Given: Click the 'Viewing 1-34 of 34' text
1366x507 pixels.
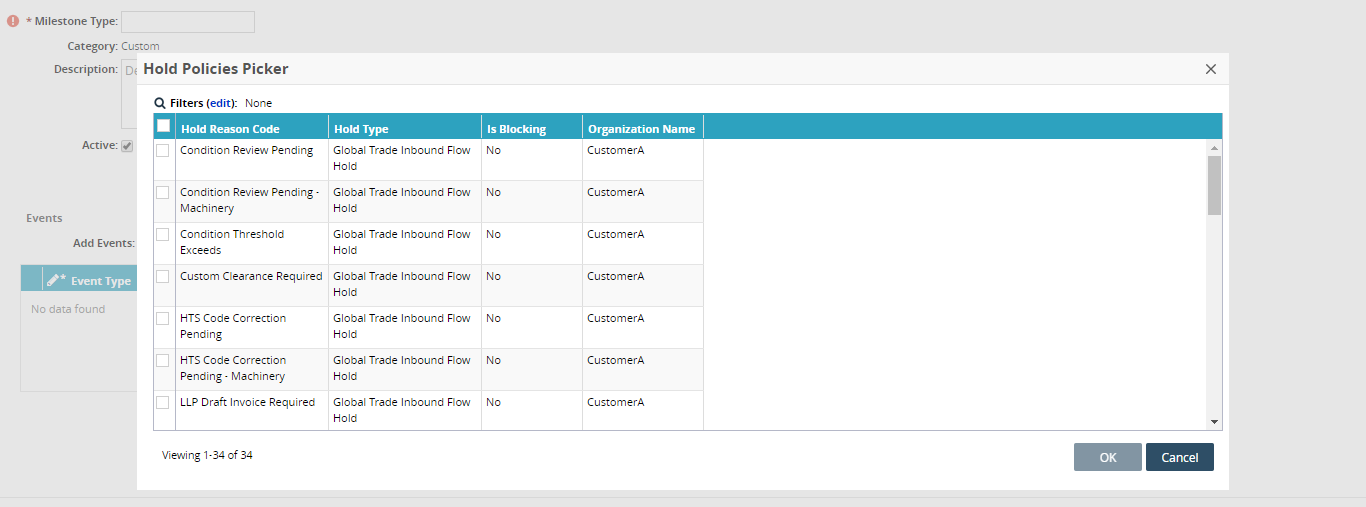Looking at the screenshot, I should tap(207, 455).
